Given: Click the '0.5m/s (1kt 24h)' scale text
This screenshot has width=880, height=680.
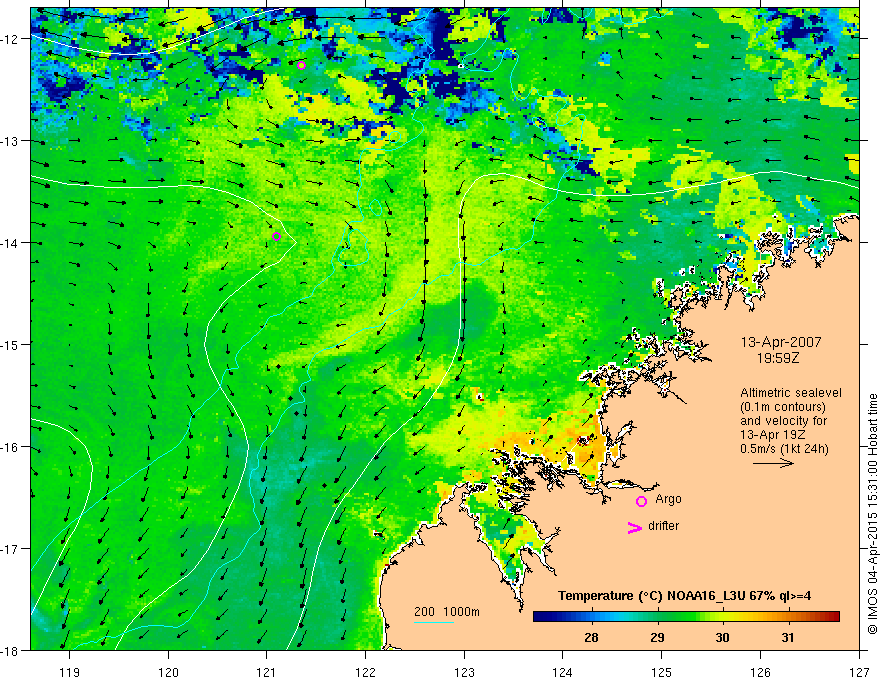Looking at the screenshot, I should [784, 449].
